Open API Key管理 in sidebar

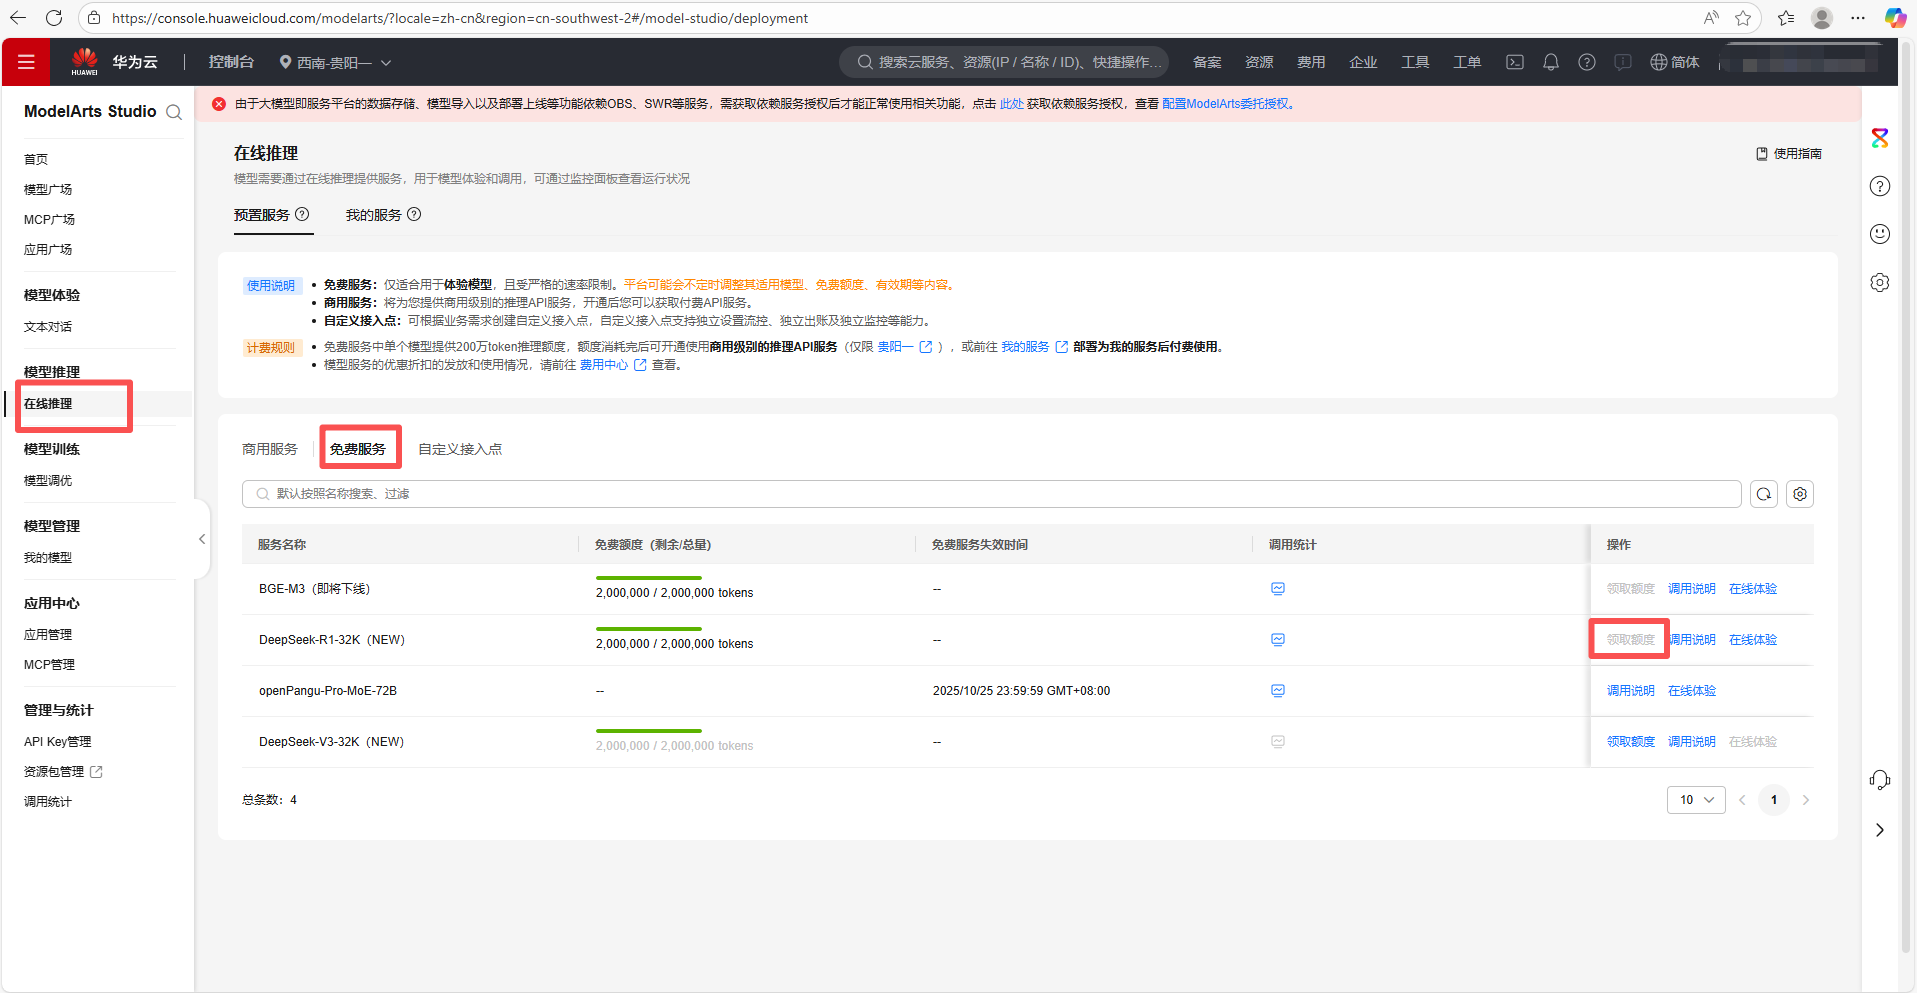(58, 741)
